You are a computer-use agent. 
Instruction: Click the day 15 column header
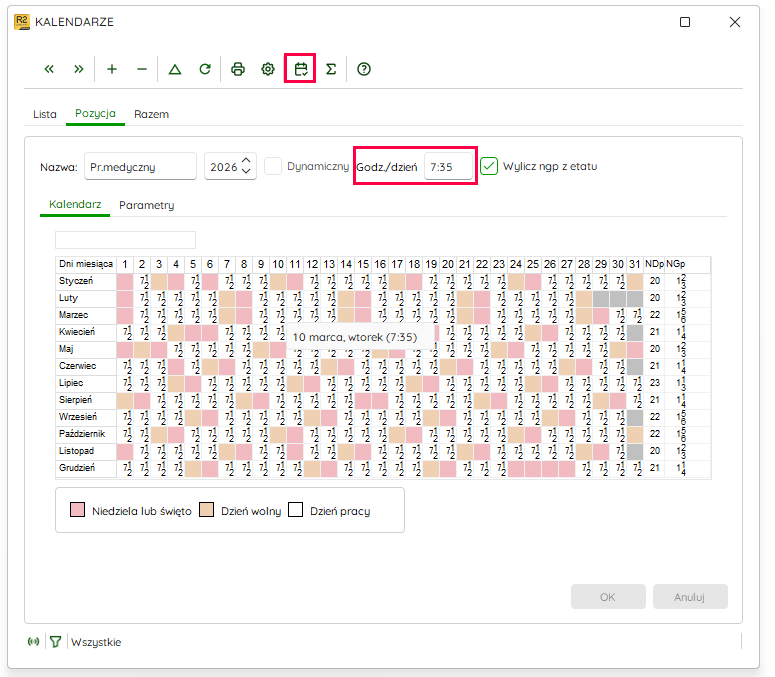coord(363,264)
